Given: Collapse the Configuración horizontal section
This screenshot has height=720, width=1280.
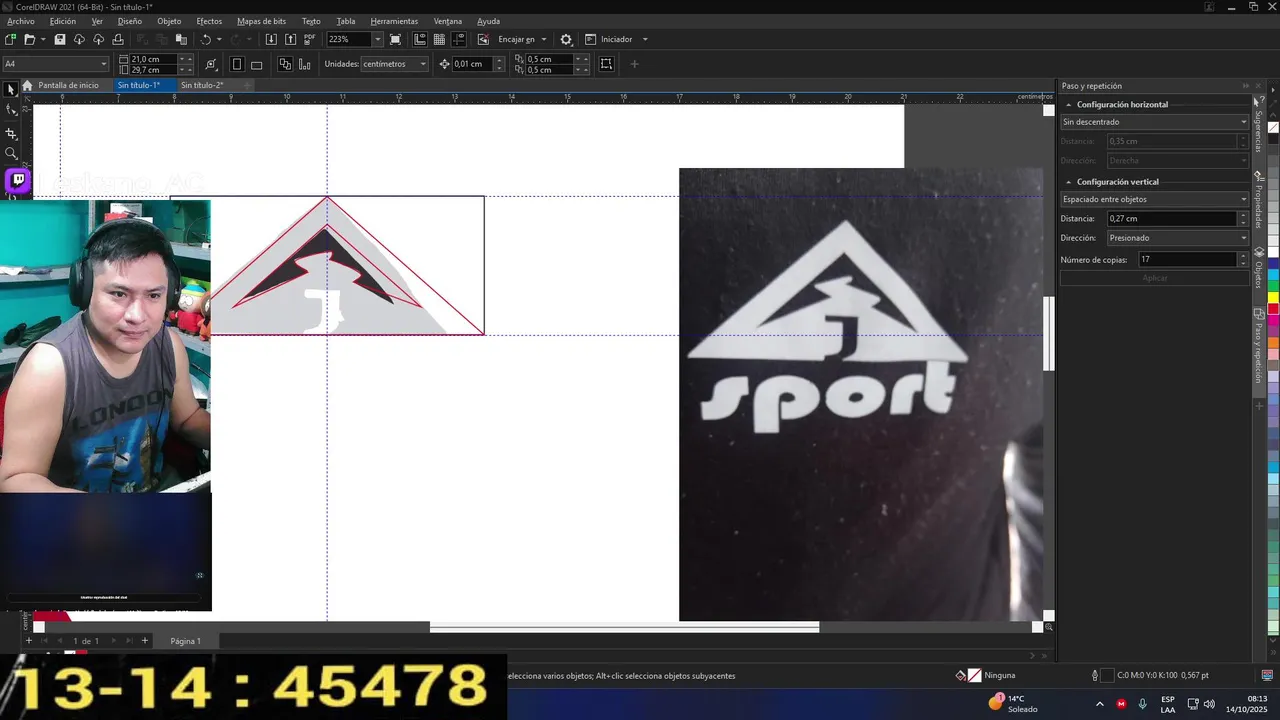Looking at the screenshot, I should (x=1068, y=104).
